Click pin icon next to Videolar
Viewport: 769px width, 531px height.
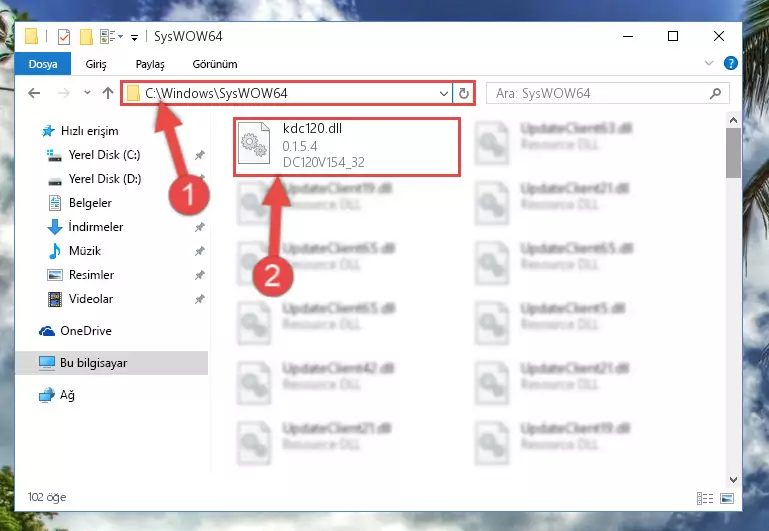(200, 299)
